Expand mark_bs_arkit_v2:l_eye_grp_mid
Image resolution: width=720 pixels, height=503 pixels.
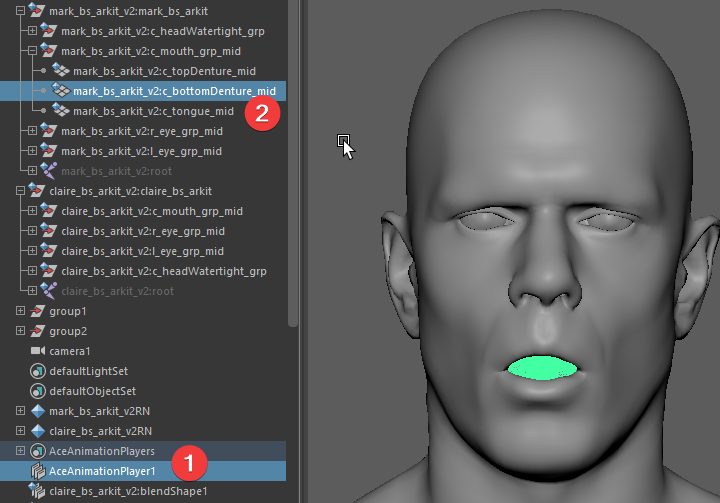point(32,151)
